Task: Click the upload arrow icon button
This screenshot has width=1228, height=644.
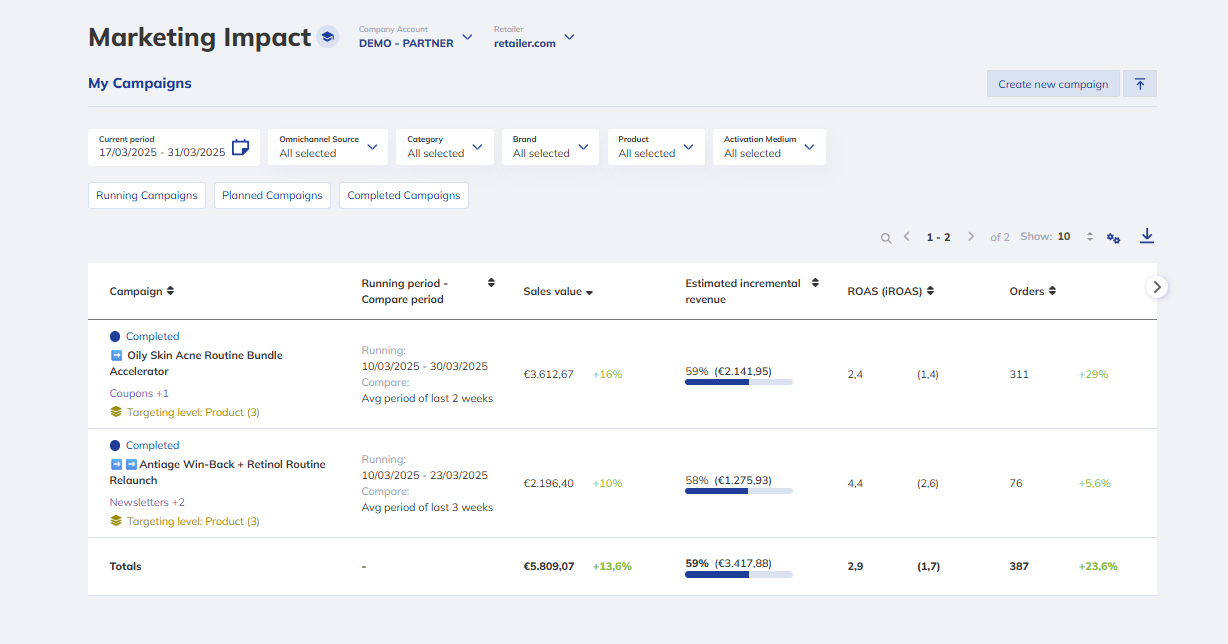Action: [x=1140, y=84]
